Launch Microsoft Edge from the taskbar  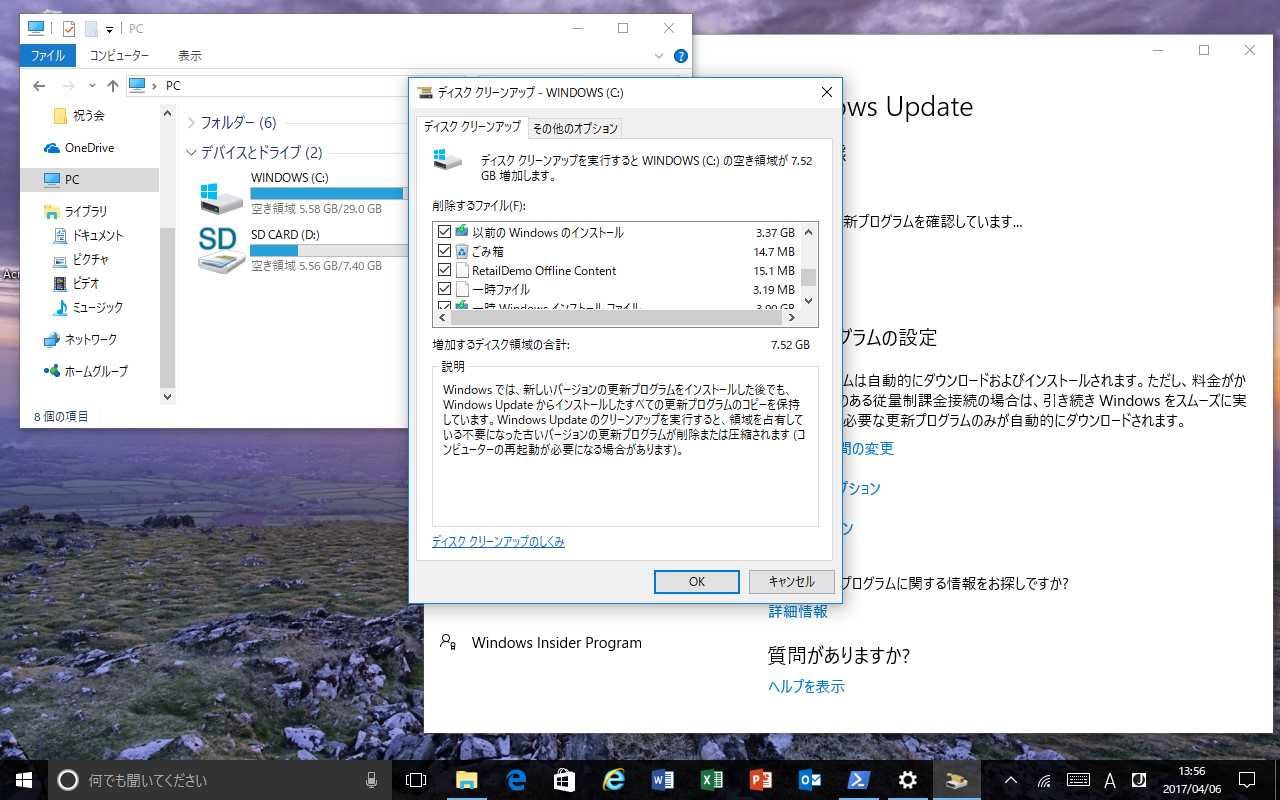click(x=516, y=780)
